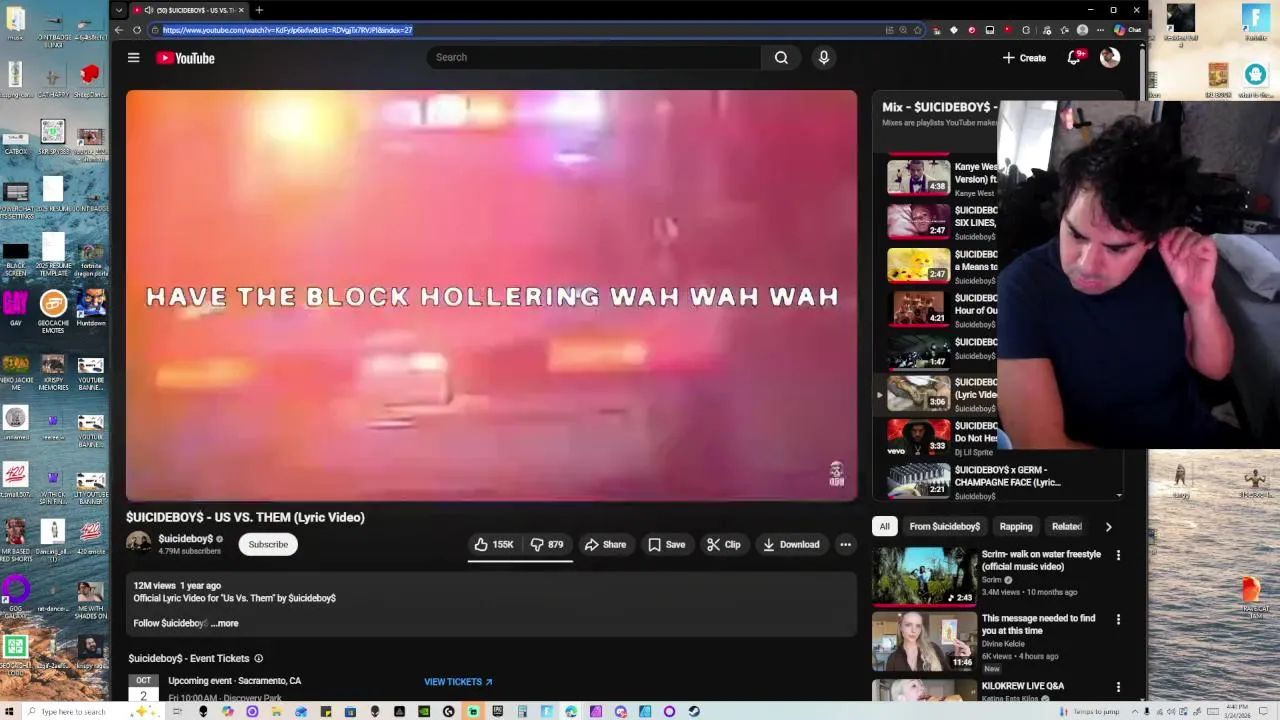Select the From $uicideboy$ chip
The image size is (1280, 720).
coord(944,526)
